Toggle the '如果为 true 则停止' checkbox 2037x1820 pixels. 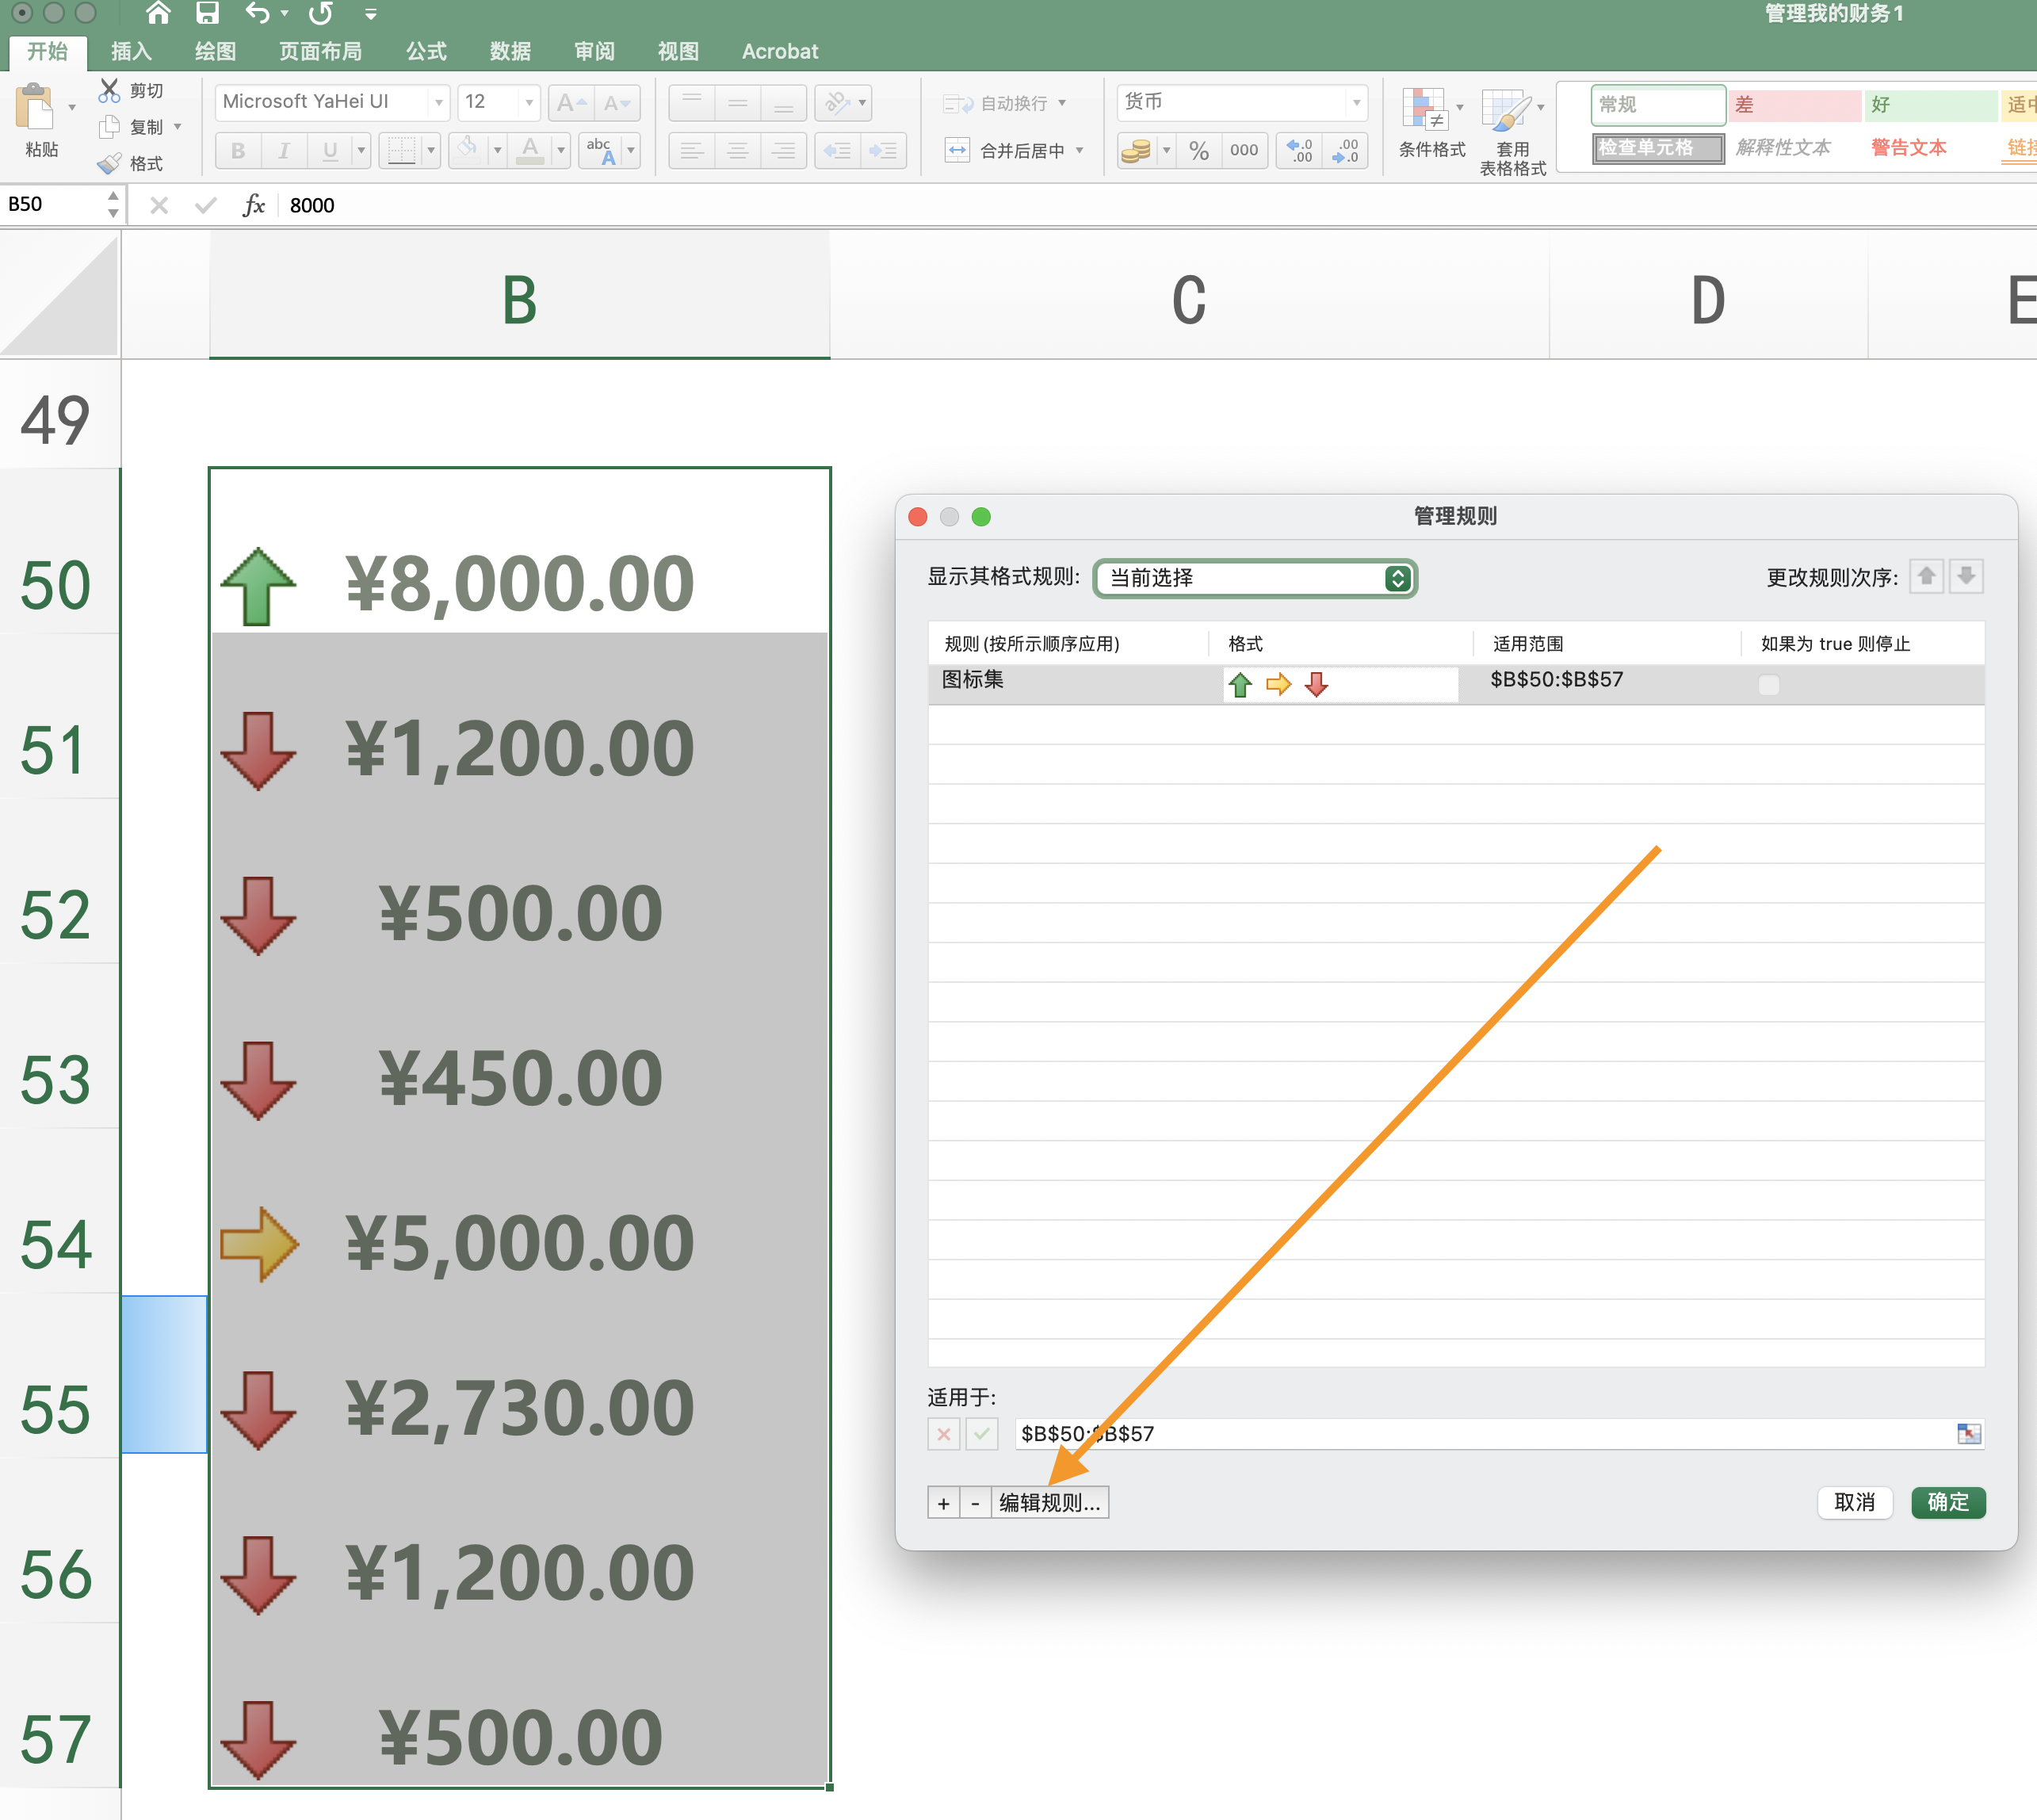point(1769,685)
